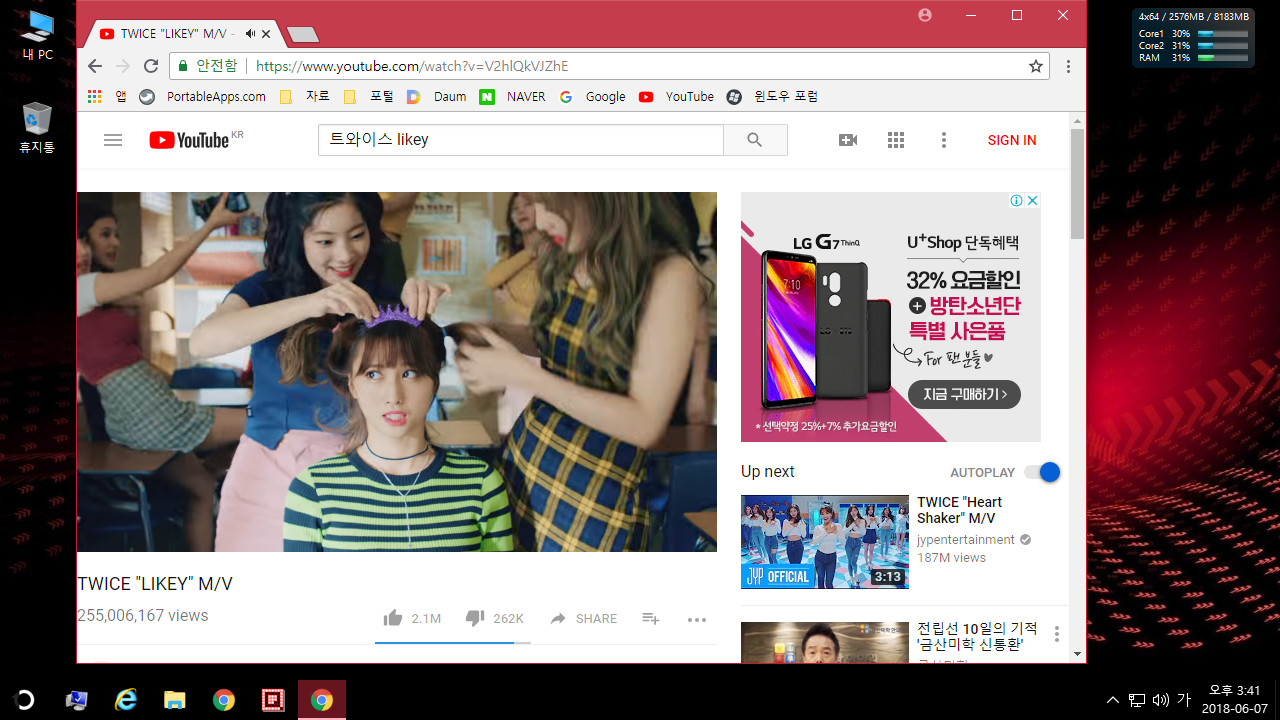Open Internet Explorer from taskbar

coord(126,700)
